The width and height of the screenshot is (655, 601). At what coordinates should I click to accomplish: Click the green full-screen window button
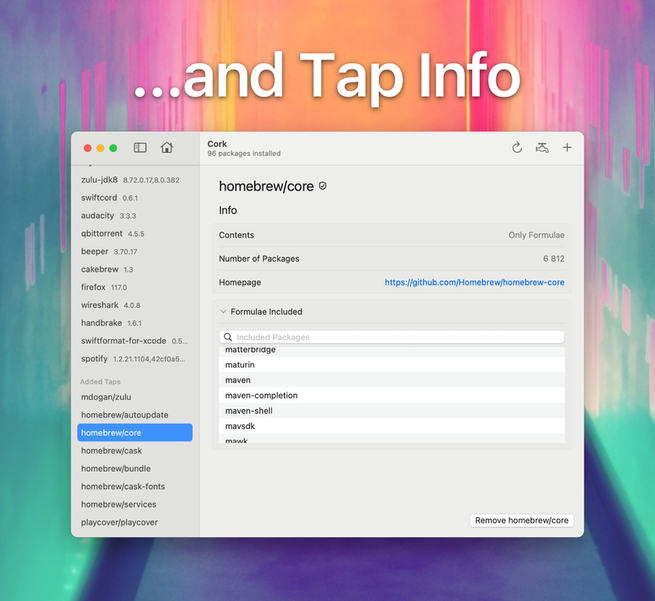tap(113, 148)
